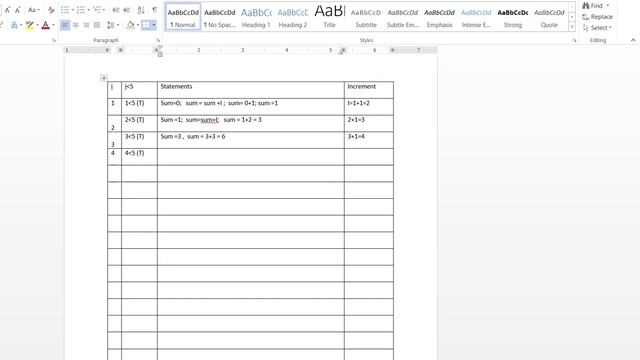Click the Clear All Formatting icon

(51, 10)
